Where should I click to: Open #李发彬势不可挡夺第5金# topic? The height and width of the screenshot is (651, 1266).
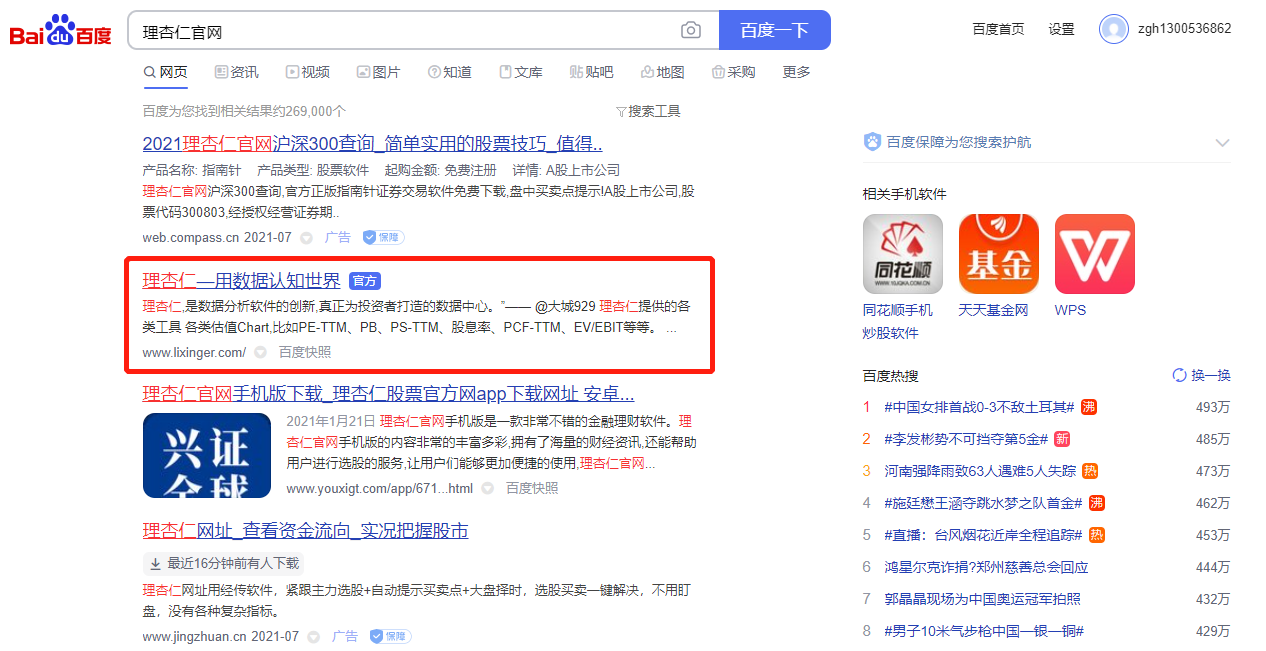pyautogui.click(x=966, y=439)
